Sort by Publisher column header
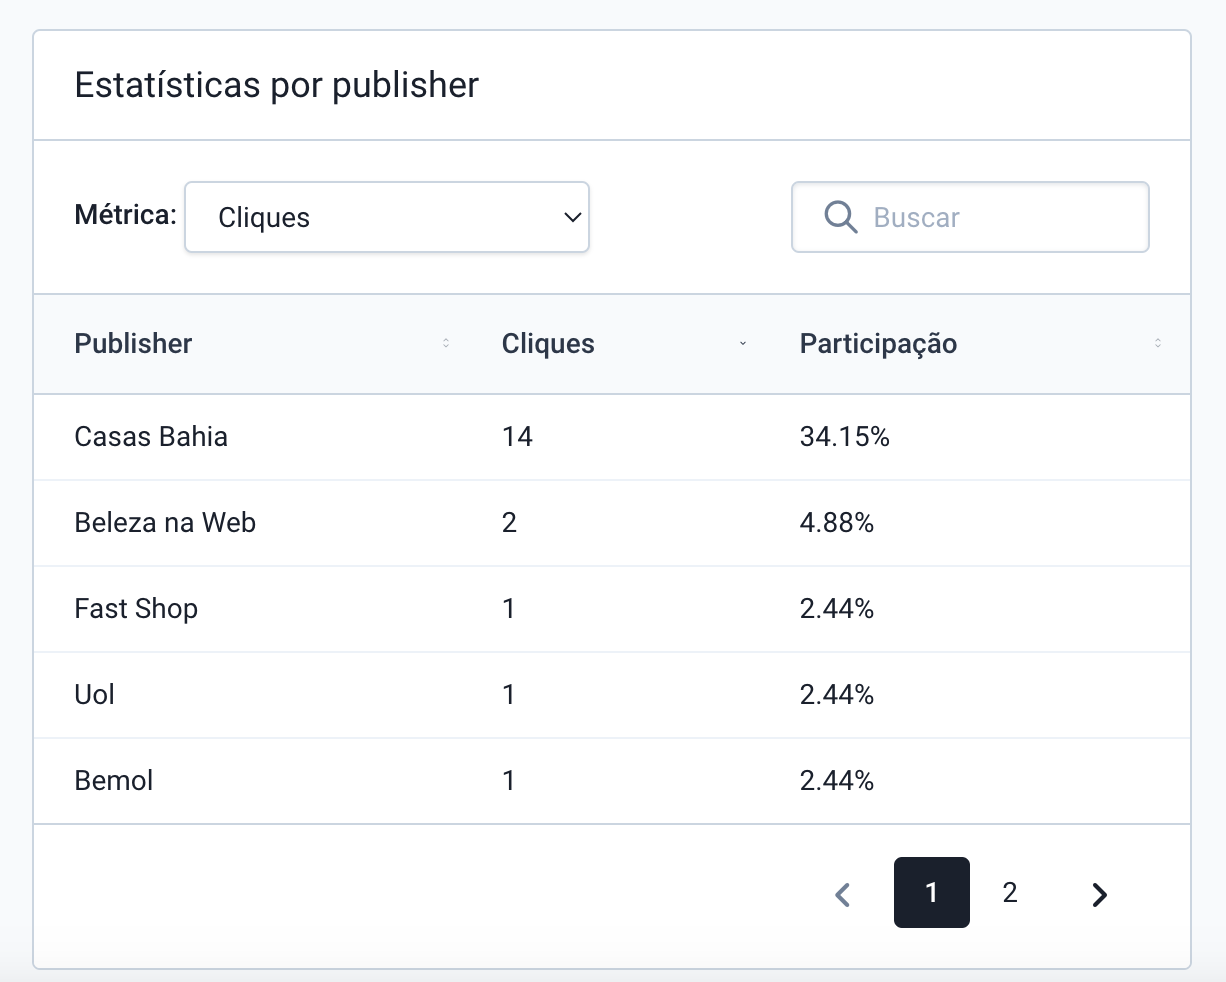This screenshot has height=982, width=1226. tap(134, 344)
